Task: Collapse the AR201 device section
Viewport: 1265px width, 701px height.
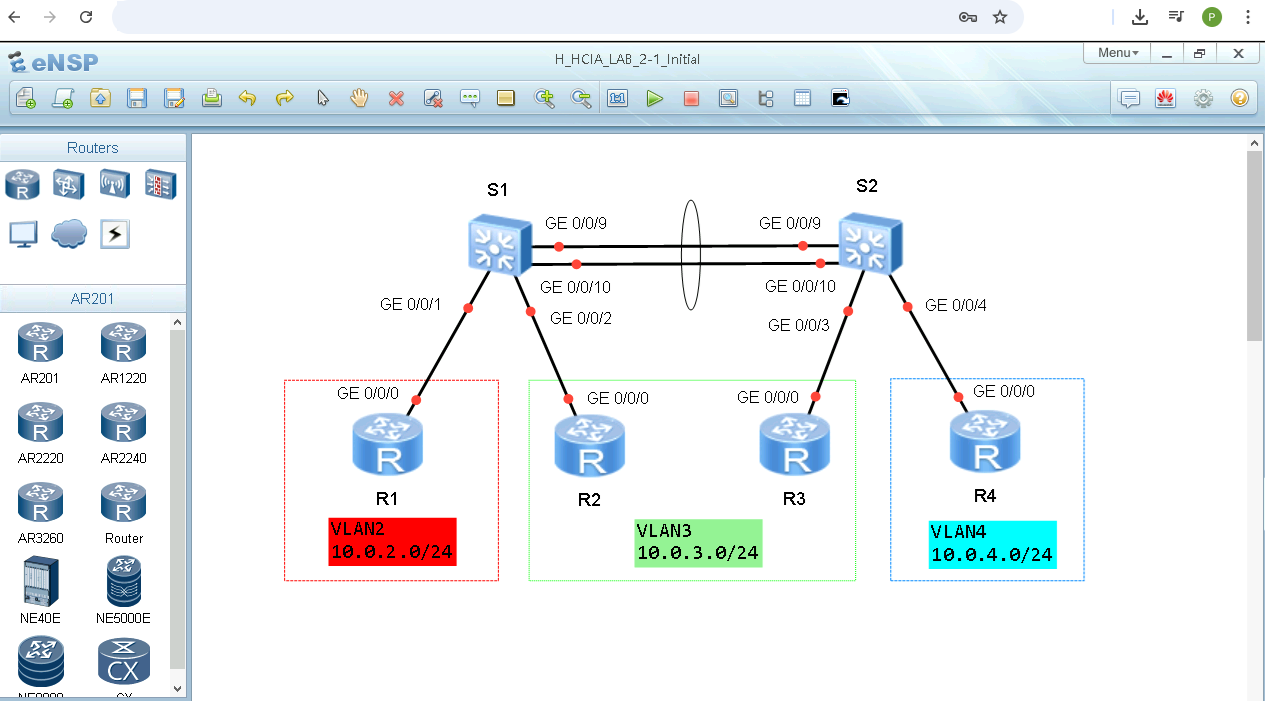Action: (x=93, y=297)
